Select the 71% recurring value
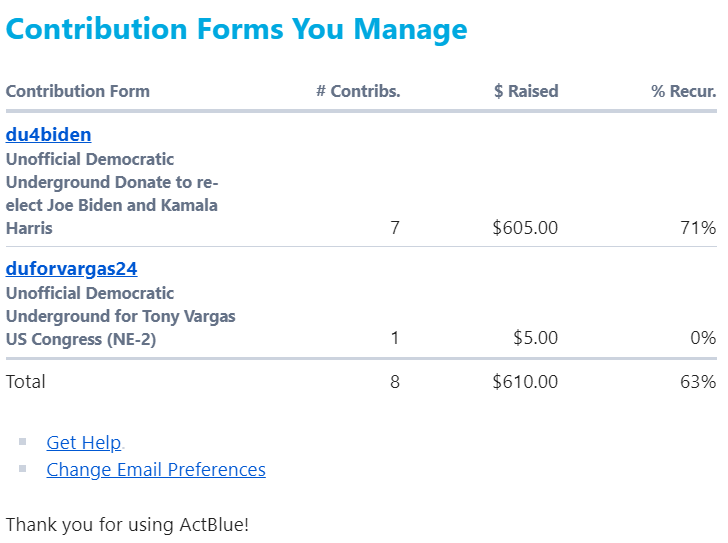 point(698,228)
